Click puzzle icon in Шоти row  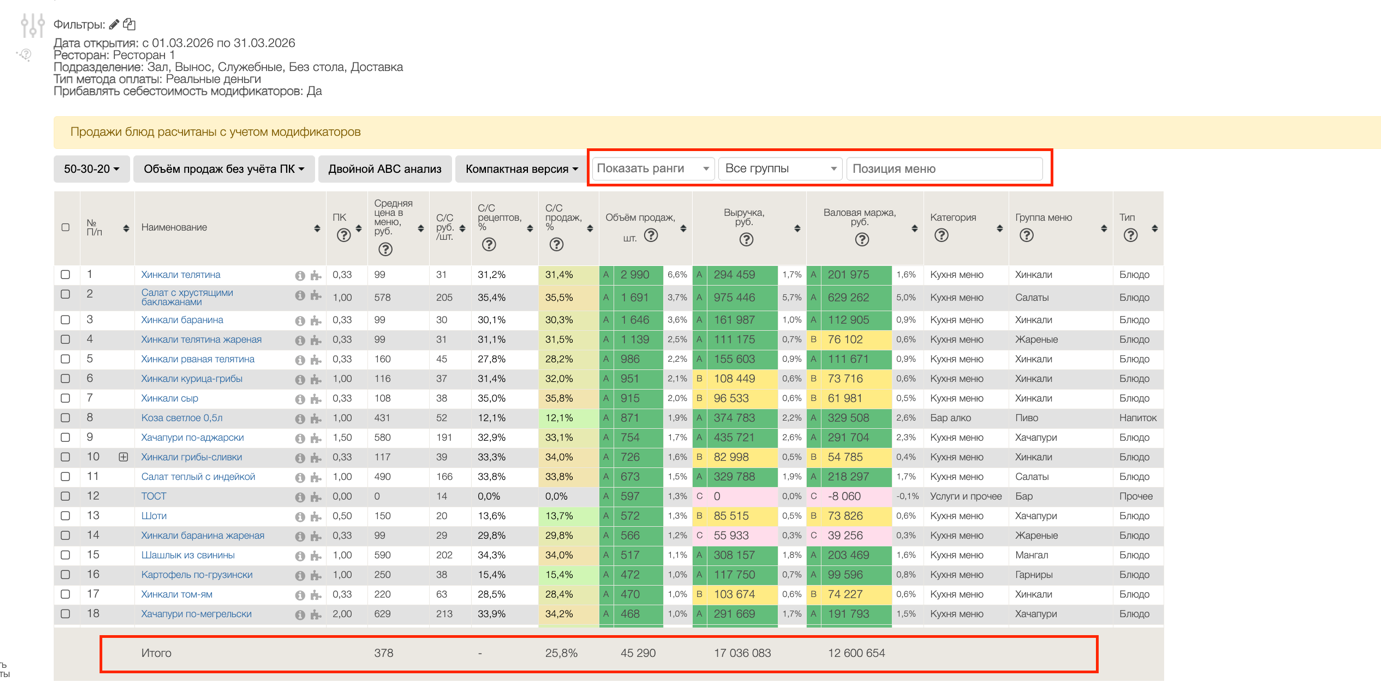(x=316, y=517)
